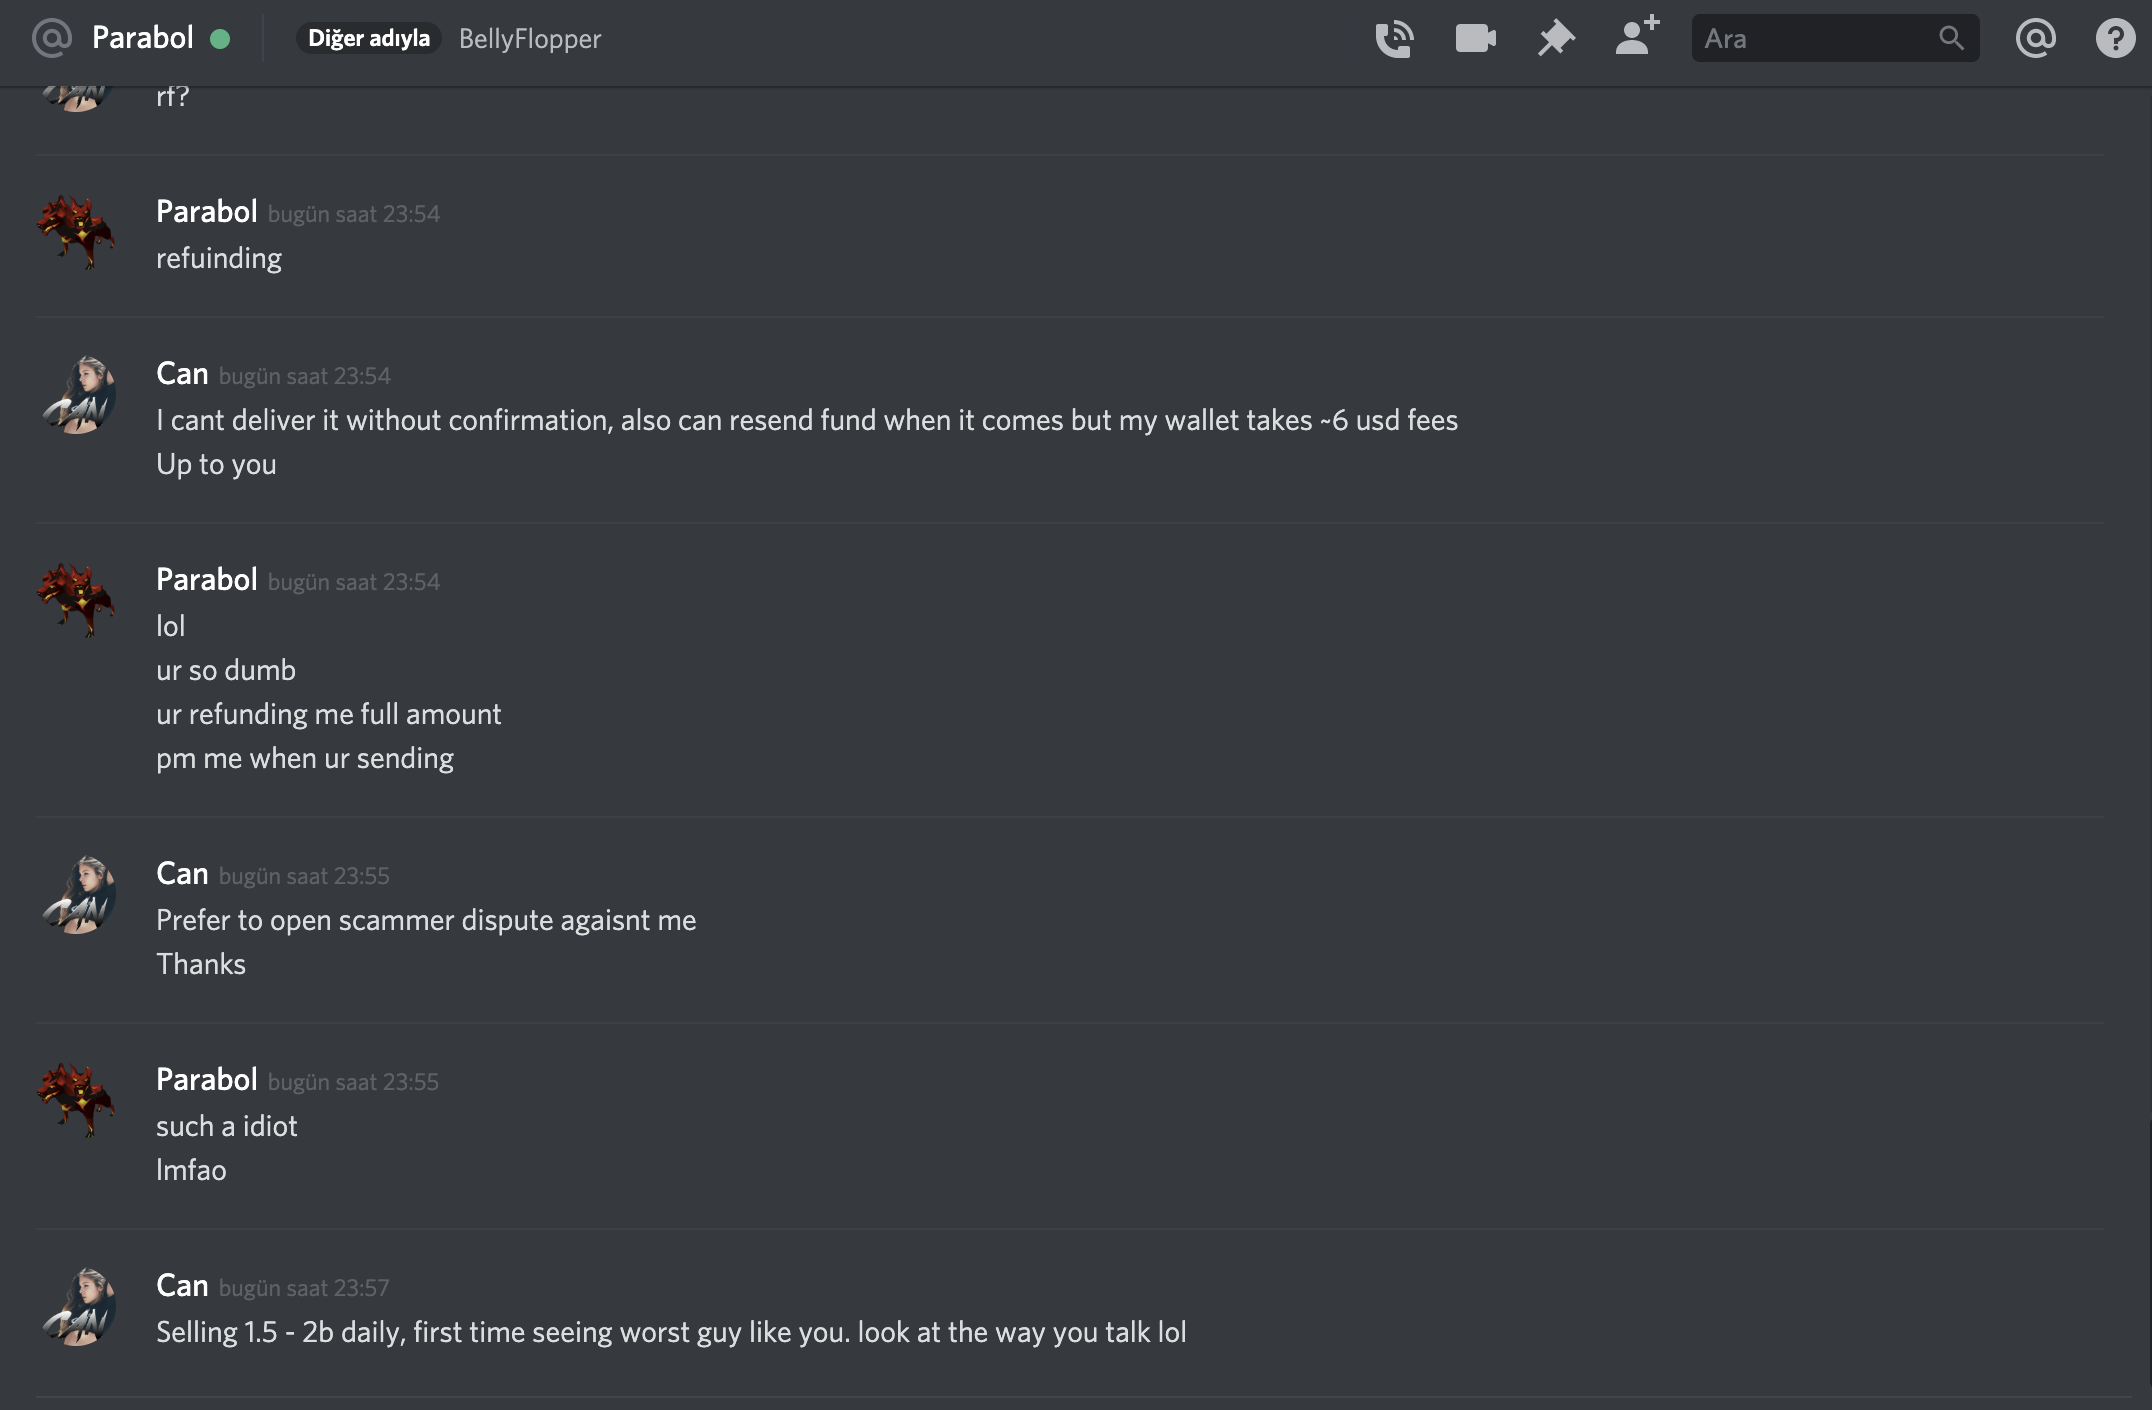Focus the Ara search field
Viewport: 2152px width, 1410px height.
click(1835, 38)
